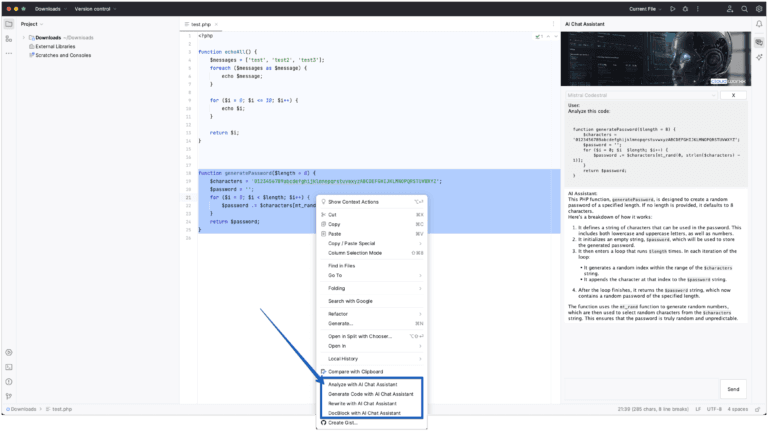Image resolution: width=768 pixels, height=431 pixels.
Task: Choose Copy in context menu
Action: (x=372, y=224)
